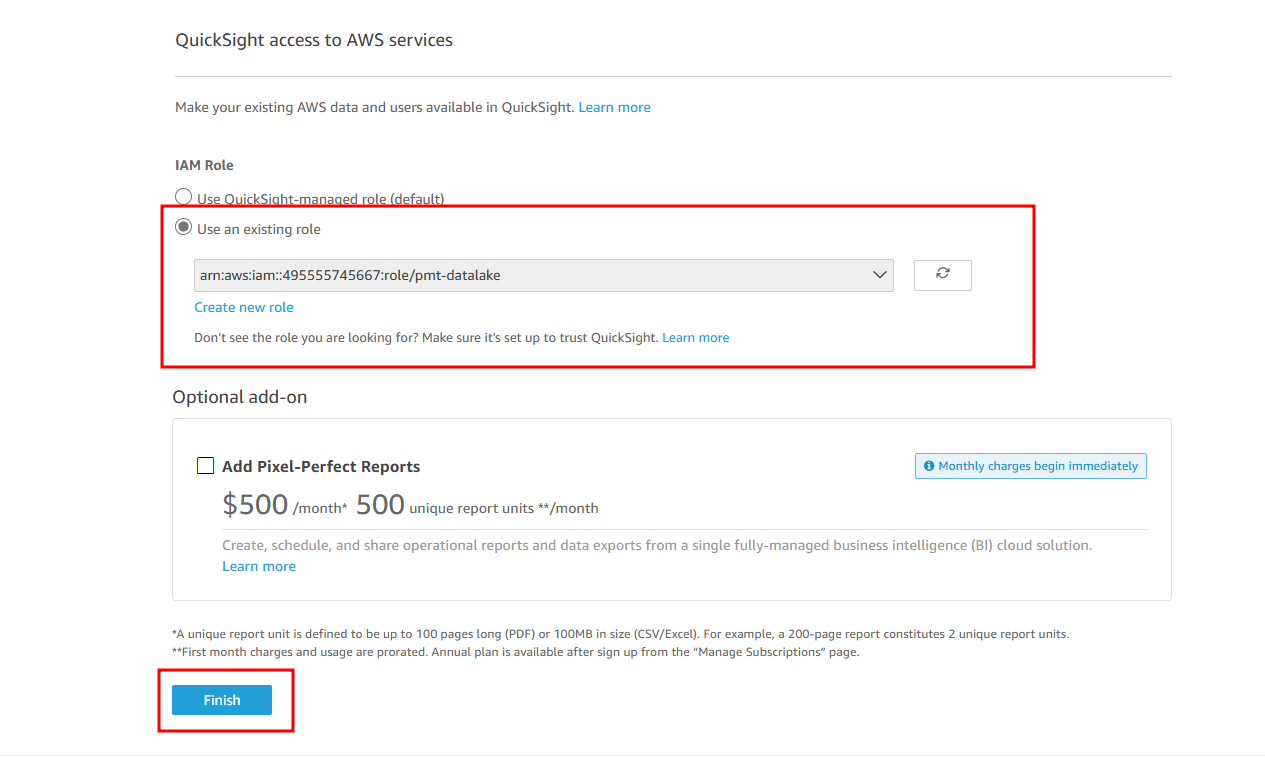Screen dimensions: 1265x758
Task: Open Learn more beside AWS data description
Action: coord(614,107)
